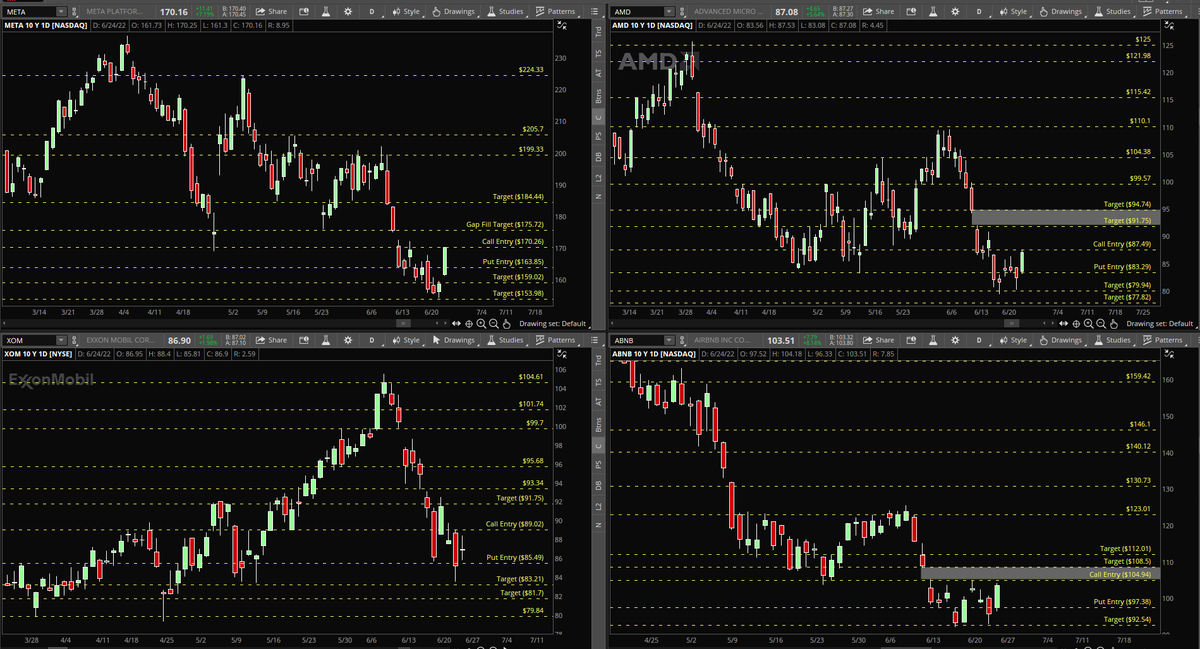Expand the META symbol dropdown arrow

coord(61,11)
